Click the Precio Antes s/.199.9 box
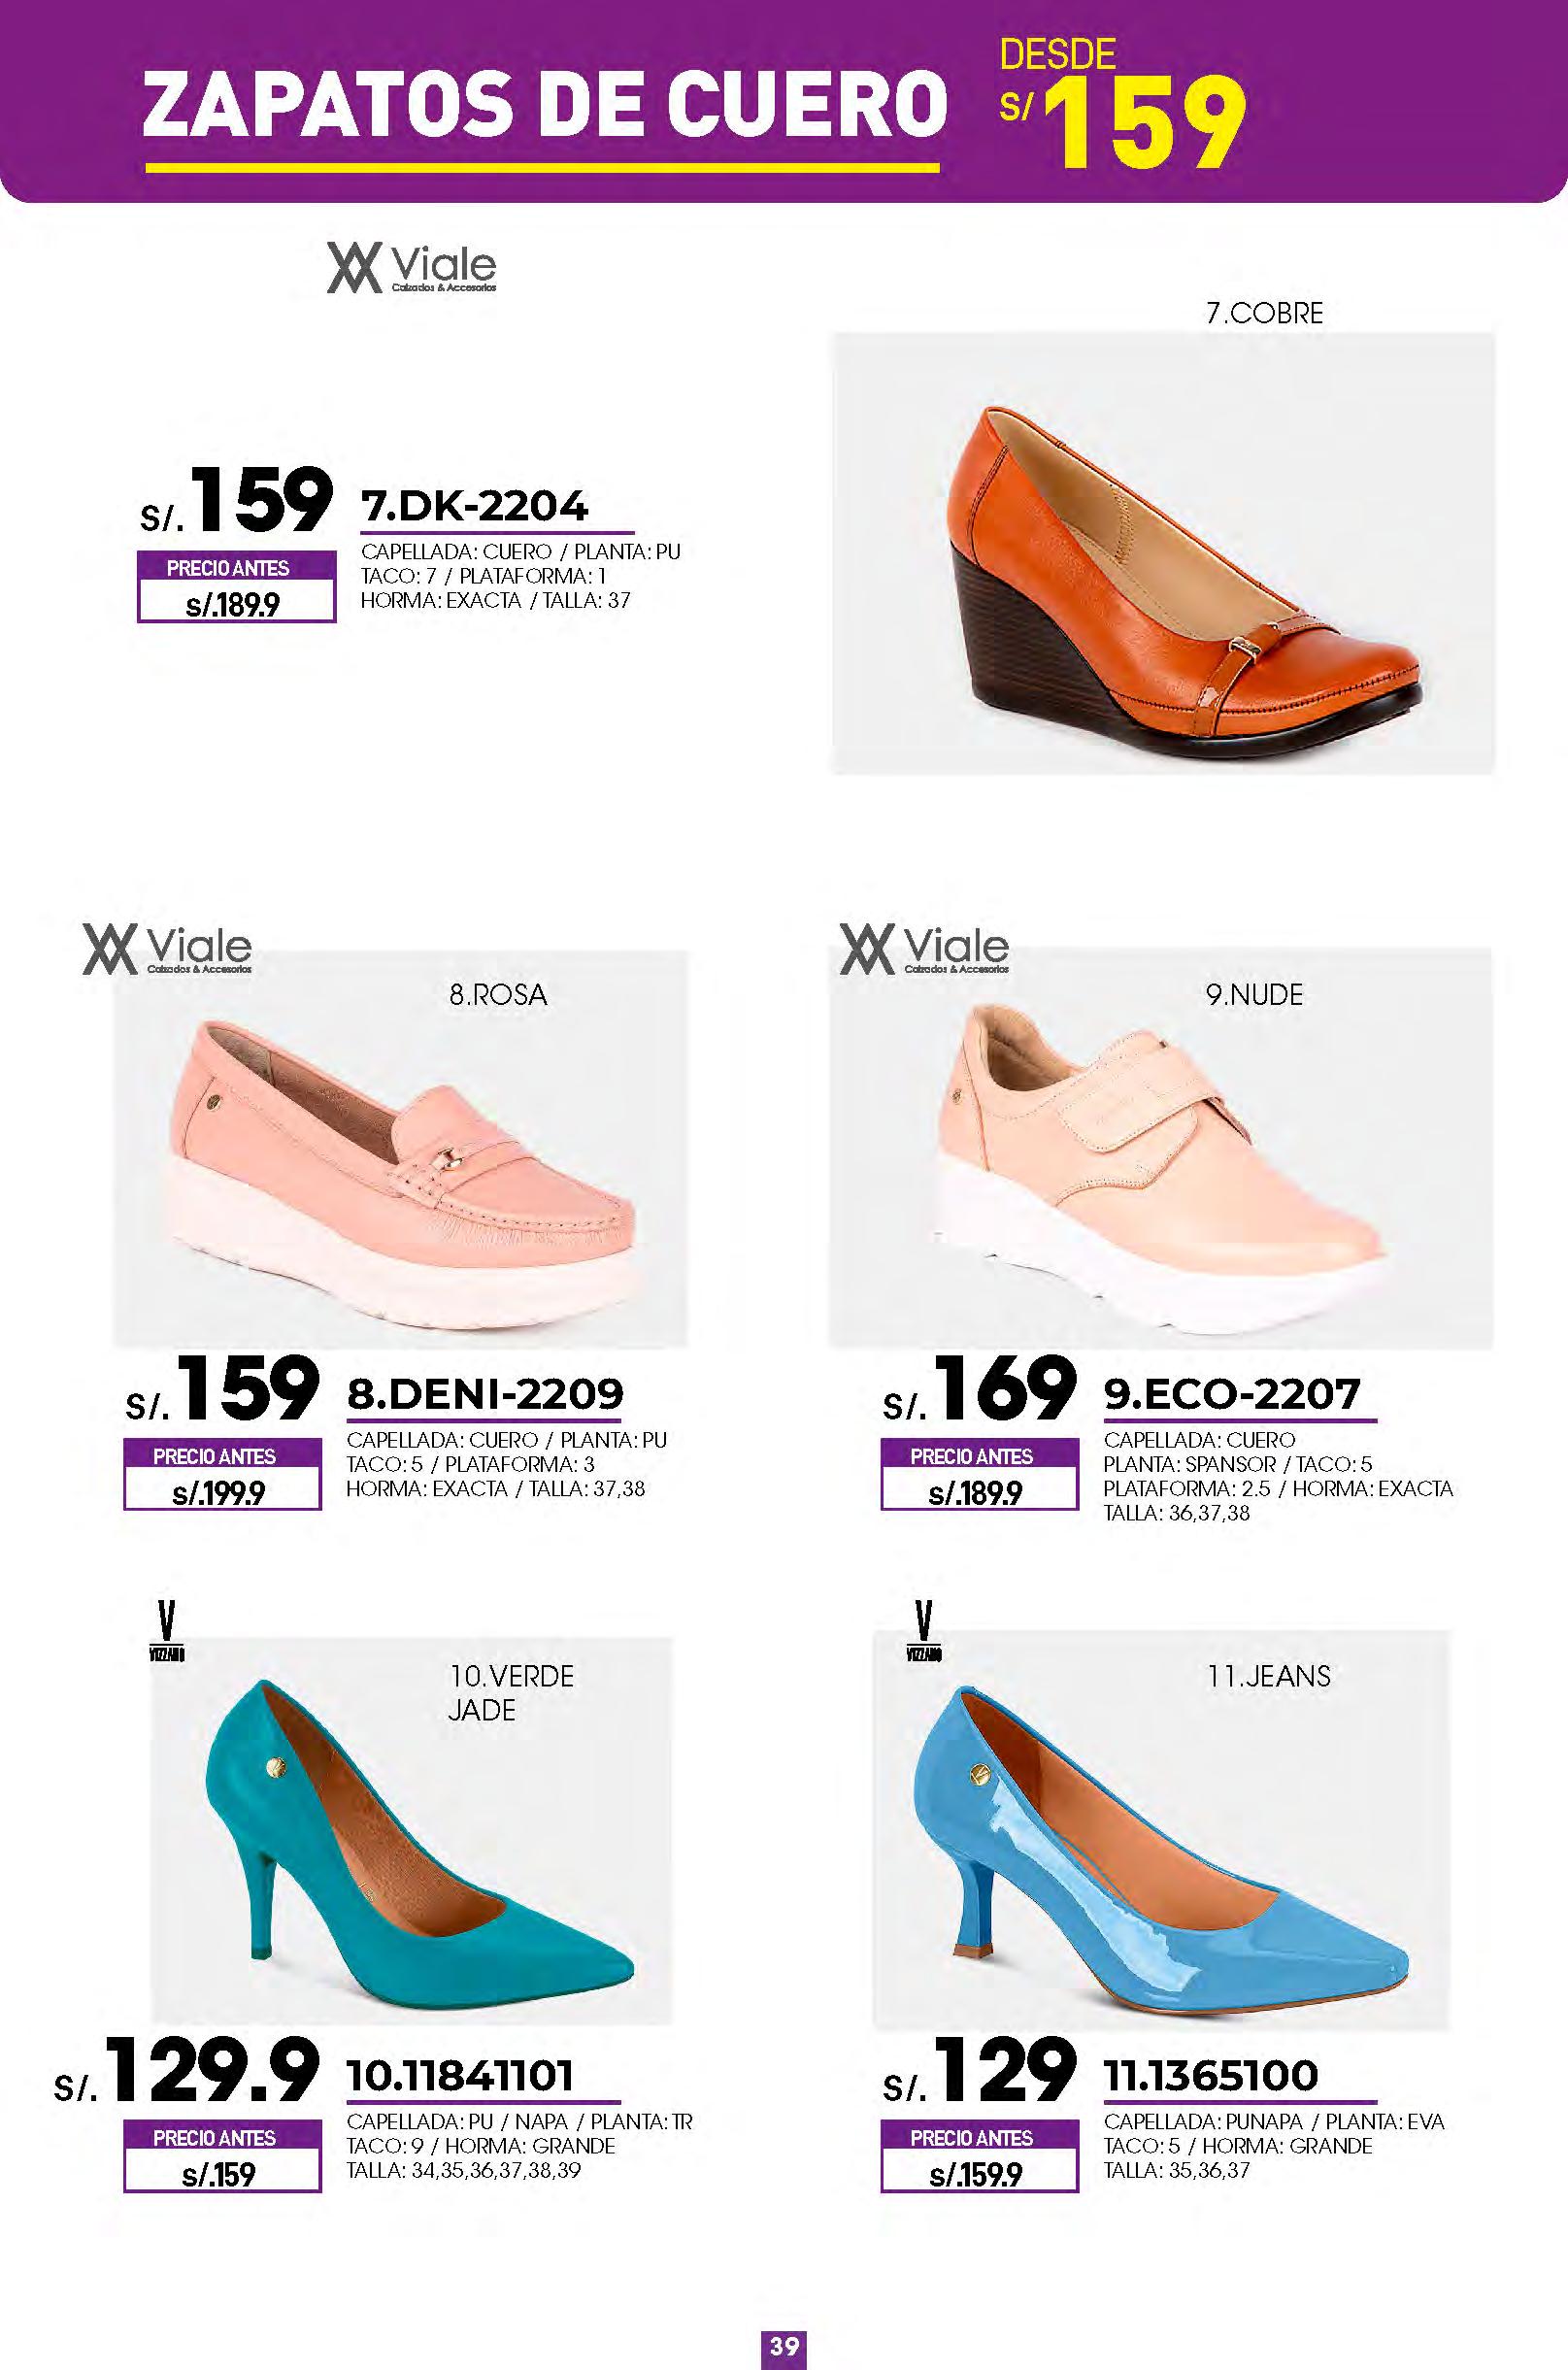Screen dimensions: 1568x2370 [222, 1474]
